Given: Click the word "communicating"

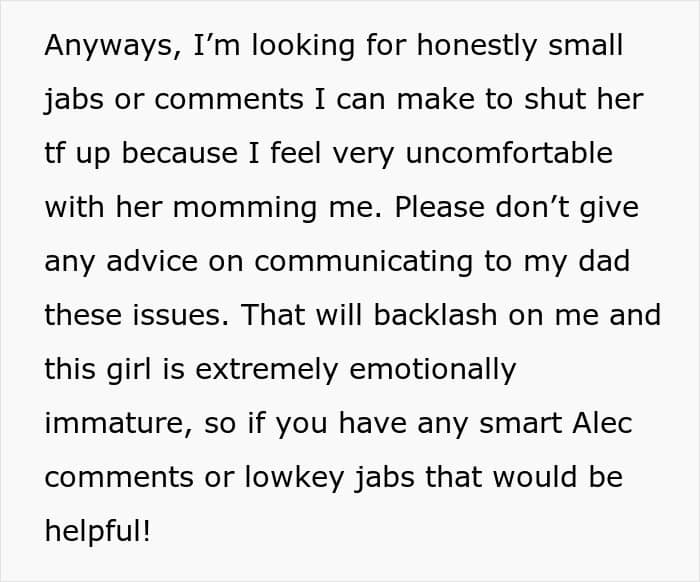Looking at the screenshot, I should pyautogui.click(x=363, y=262).
